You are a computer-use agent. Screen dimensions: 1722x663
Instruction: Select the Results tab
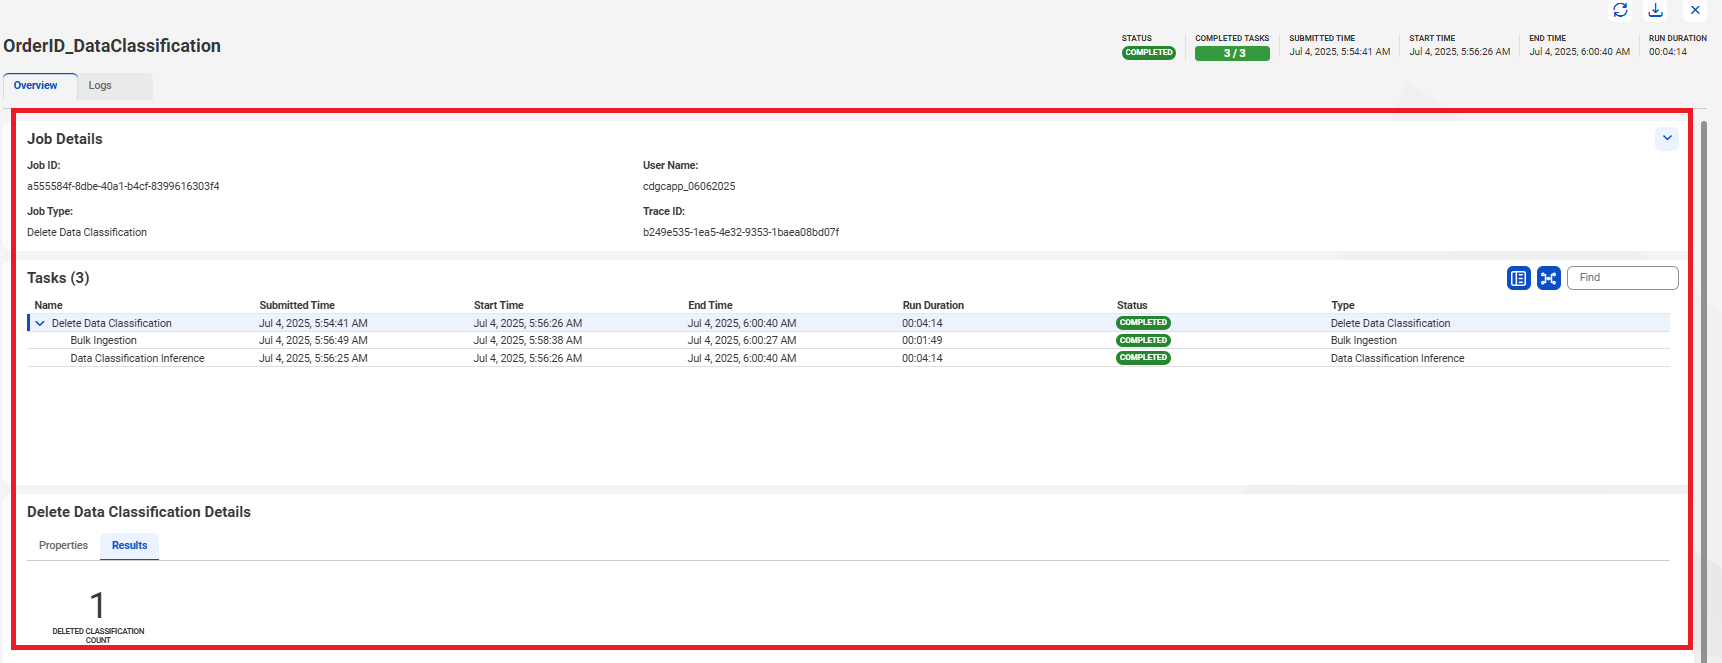(129, 545)
